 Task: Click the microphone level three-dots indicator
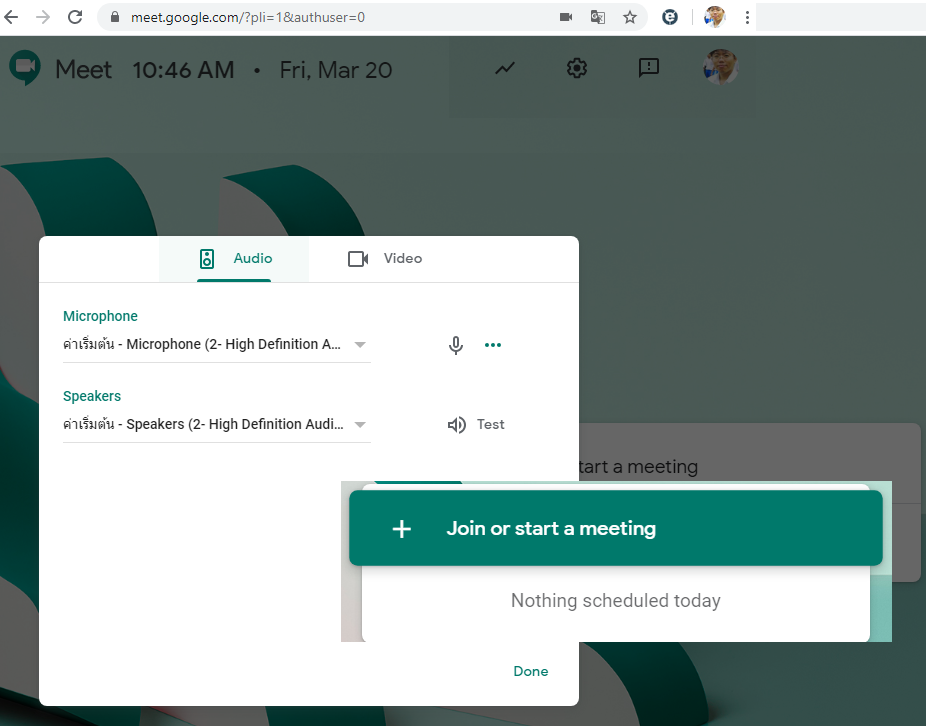(493, 345)
